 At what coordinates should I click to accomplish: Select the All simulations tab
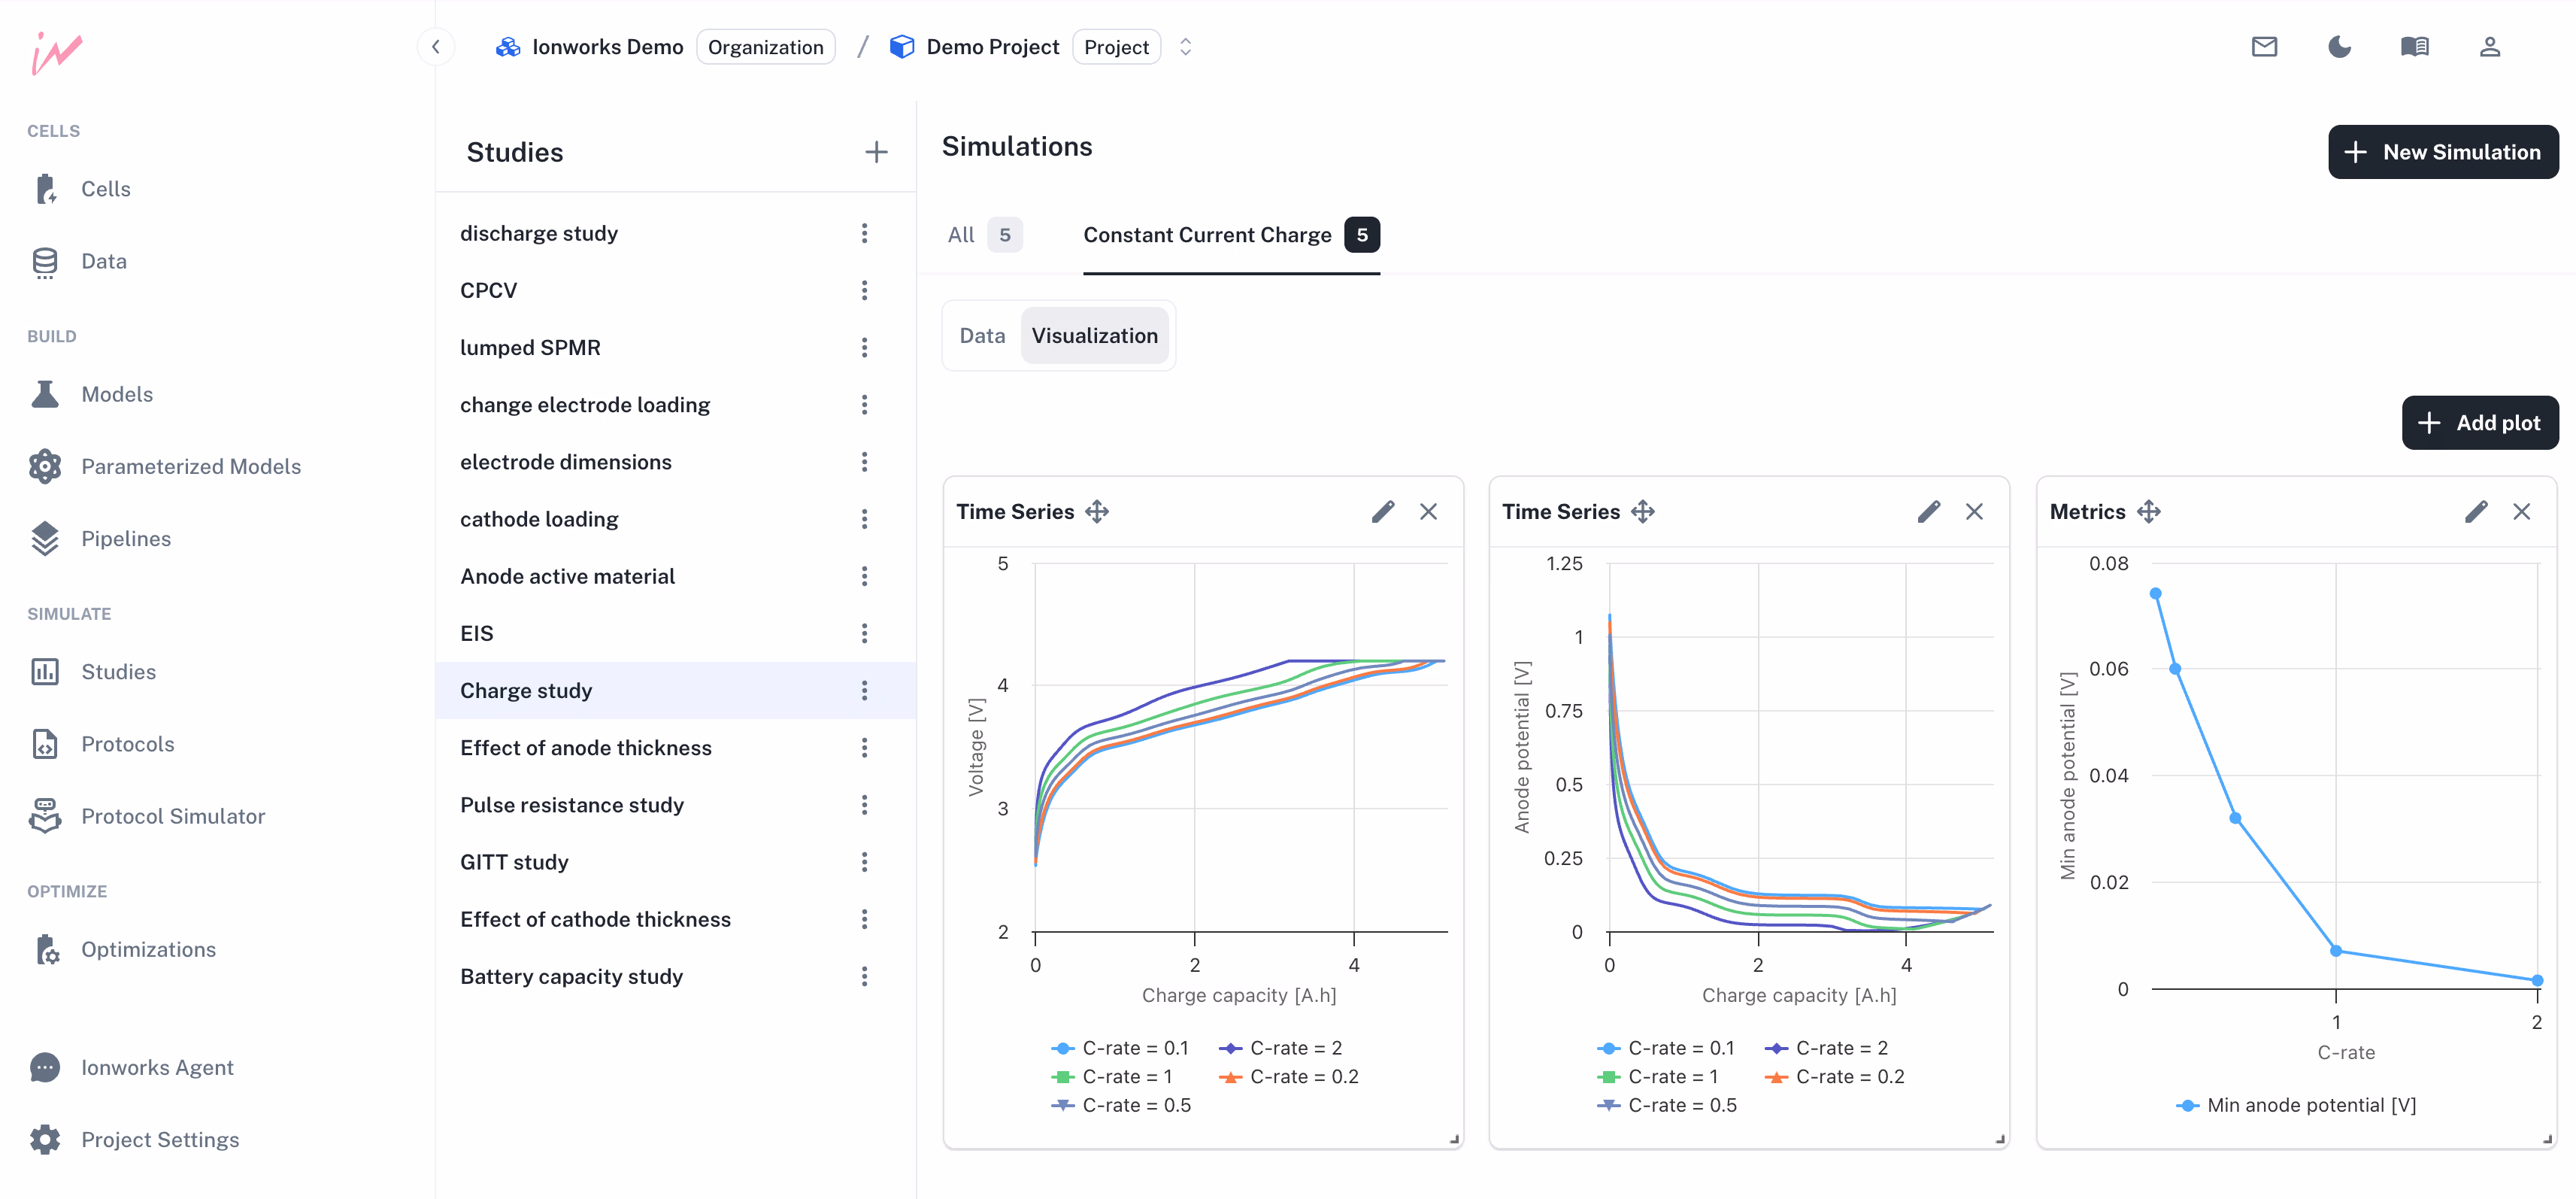pos(961,235)
